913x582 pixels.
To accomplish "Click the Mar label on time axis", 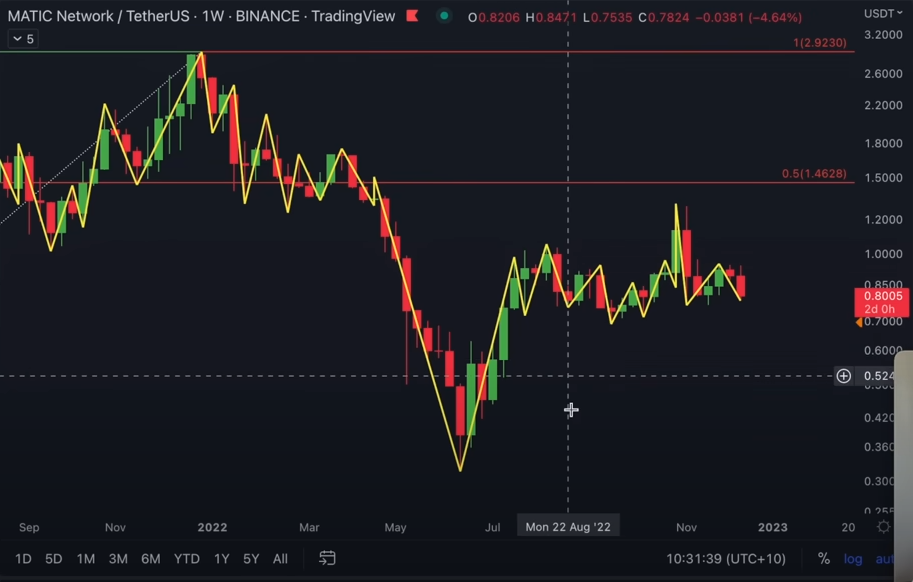I will pos(309,527).
